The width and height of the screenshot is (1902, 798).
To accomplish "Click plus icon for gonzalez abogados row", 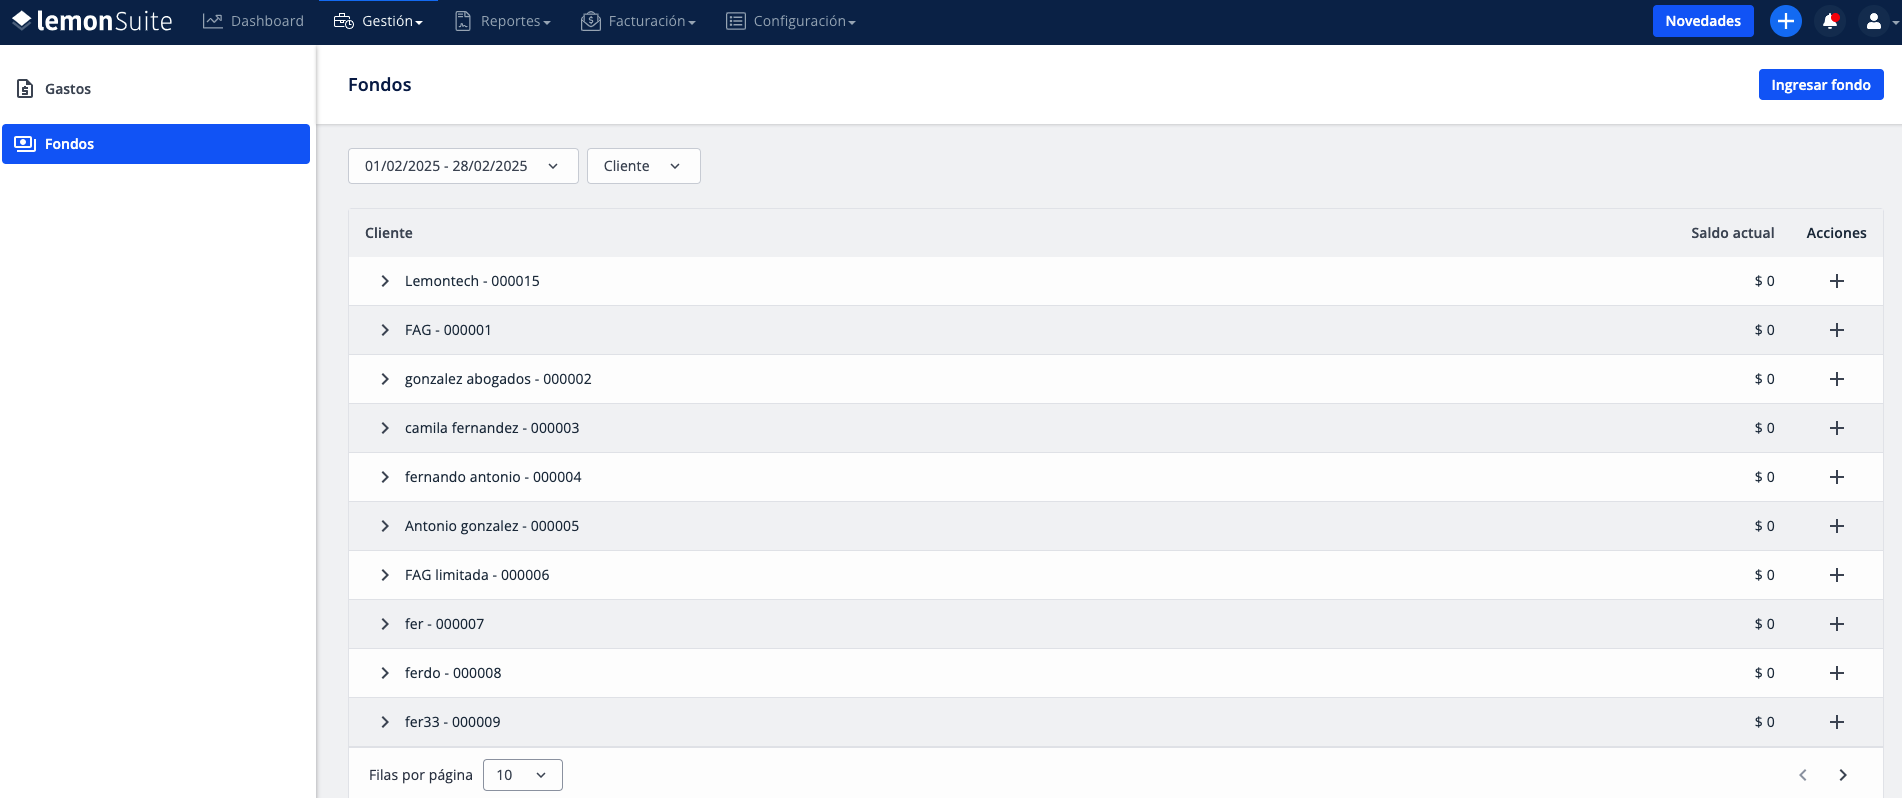I will click(1837, 379).
